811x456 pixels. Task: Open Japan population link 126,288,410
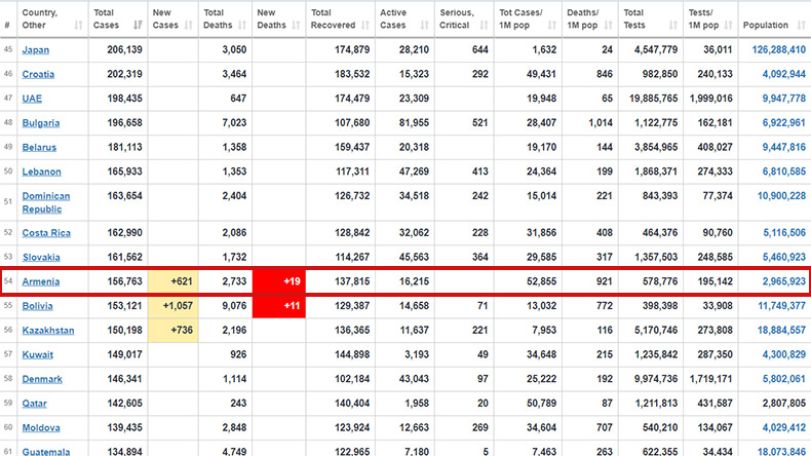click(779, 50)
